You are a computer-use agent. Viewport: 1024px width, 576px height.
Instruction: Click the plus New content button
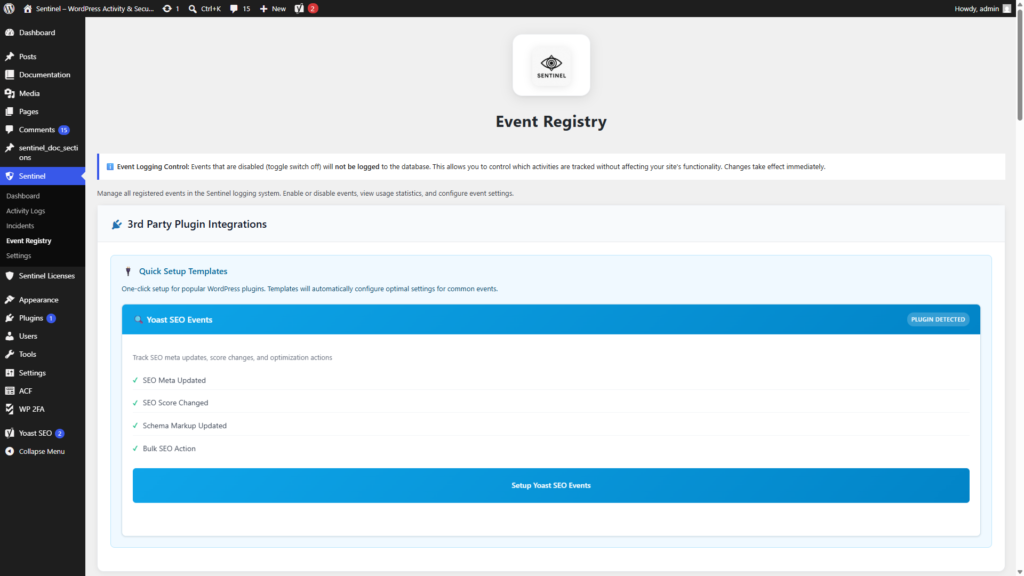[272, 8]
